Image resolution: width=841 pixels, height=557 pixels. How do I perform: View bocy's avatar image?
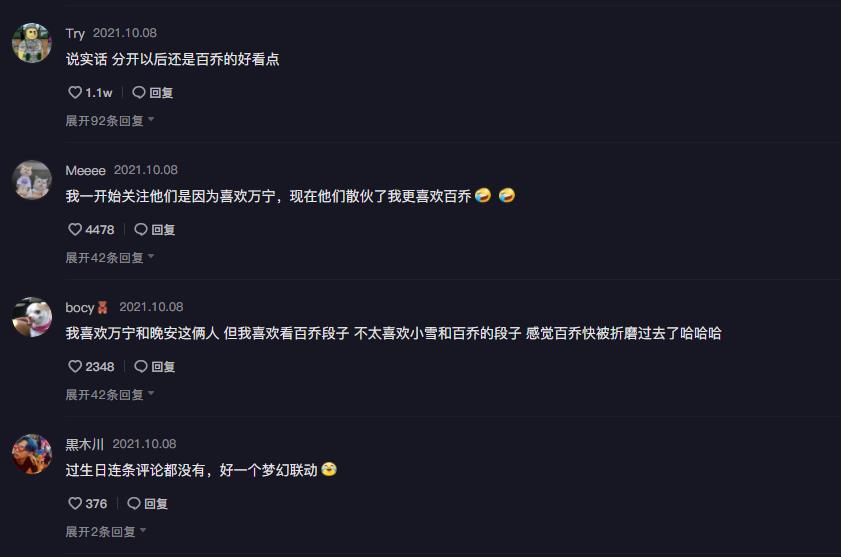coord(32,317)
